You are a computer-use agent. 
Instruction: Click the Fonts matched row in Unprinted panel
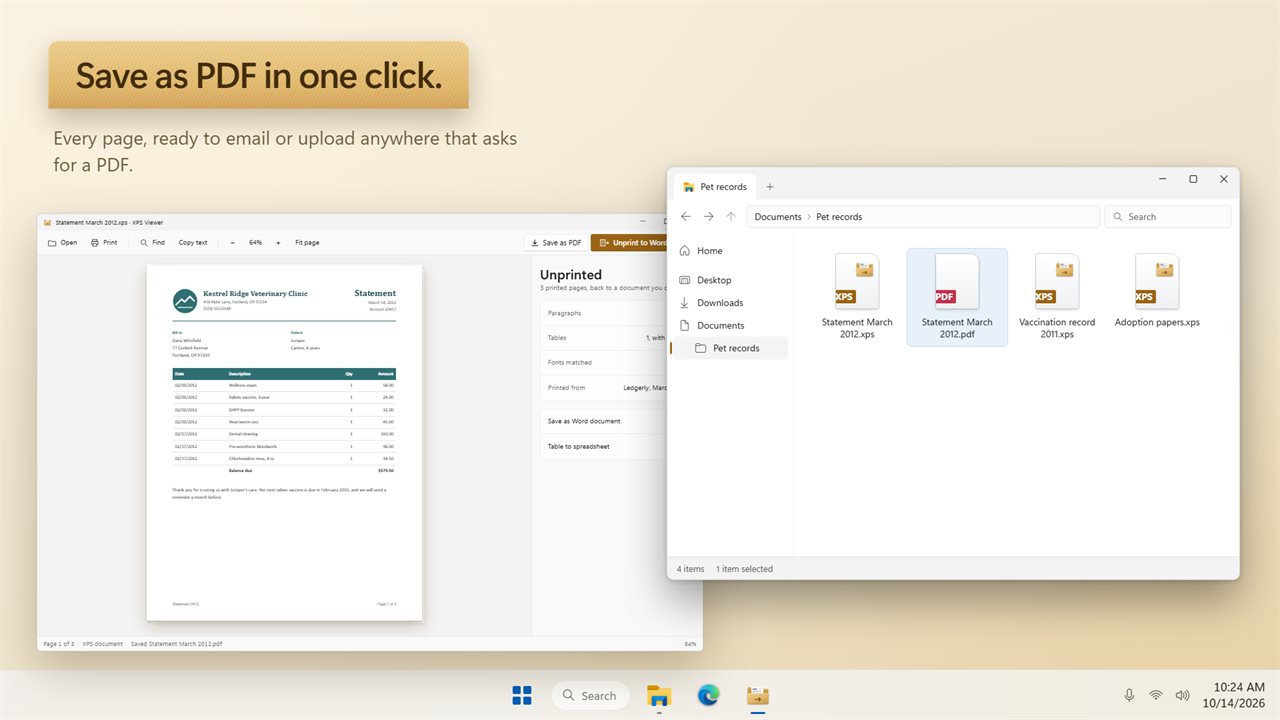tap(603, 362)
